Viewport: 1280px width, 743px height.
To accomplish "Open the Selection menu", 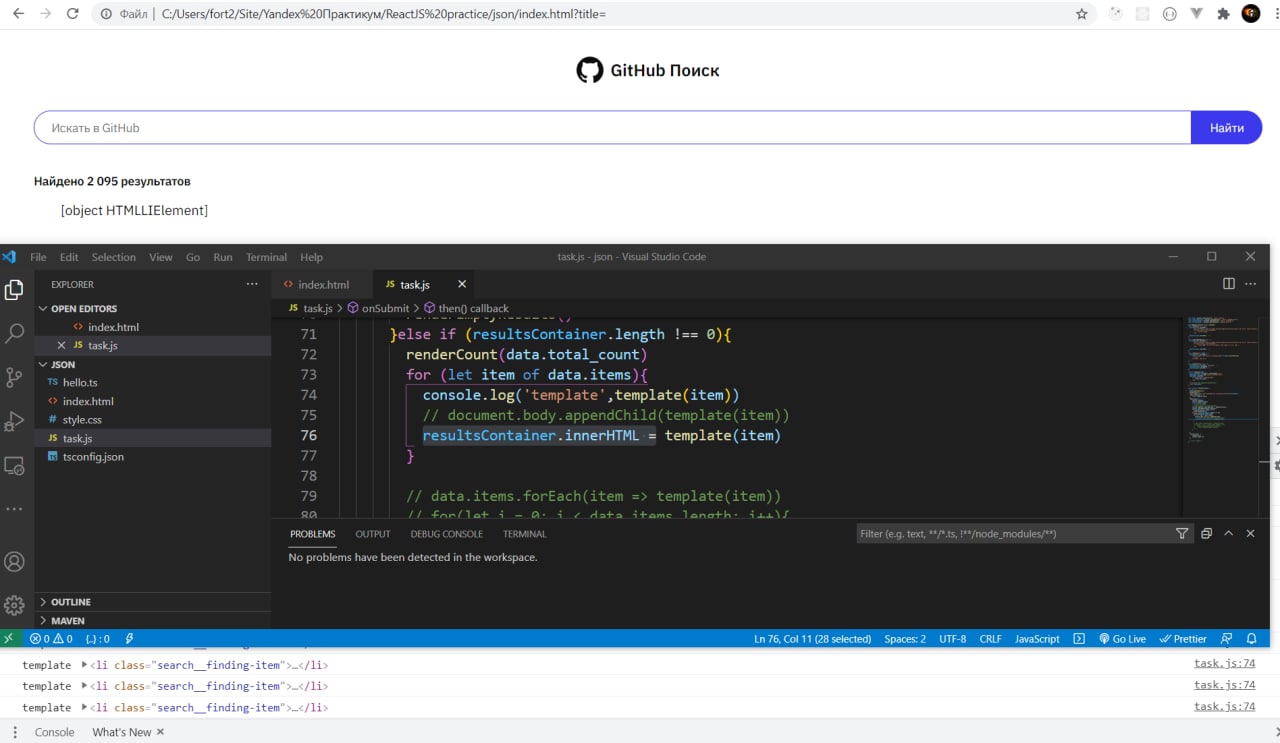I will 114,257.
